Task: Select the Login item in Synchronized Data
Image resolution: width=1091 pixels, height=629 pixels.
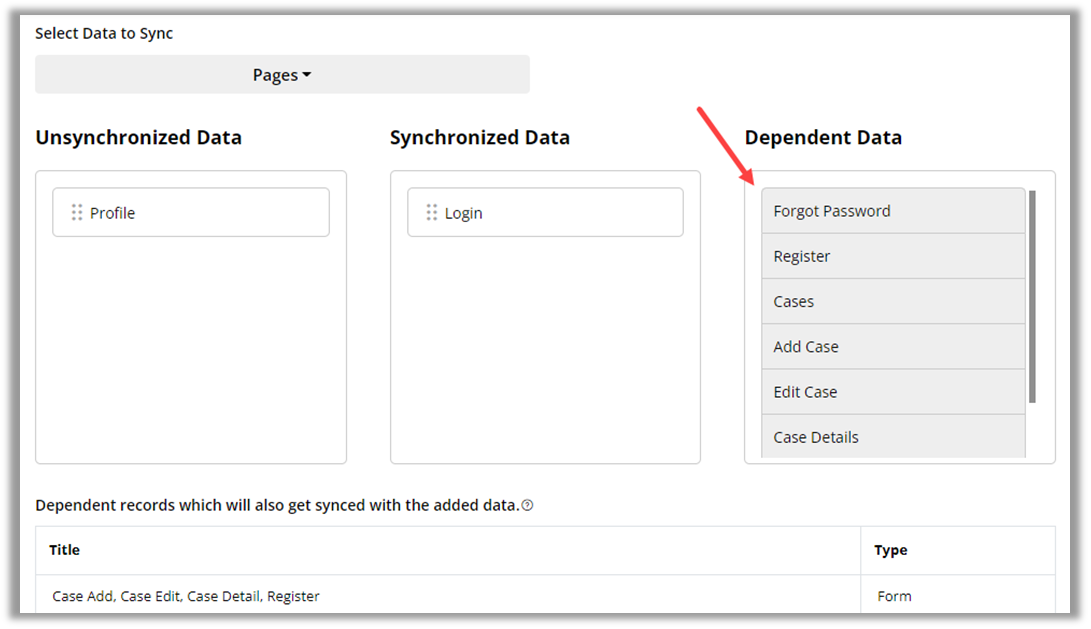Action: pyautogui.click(x=545, y=213)
